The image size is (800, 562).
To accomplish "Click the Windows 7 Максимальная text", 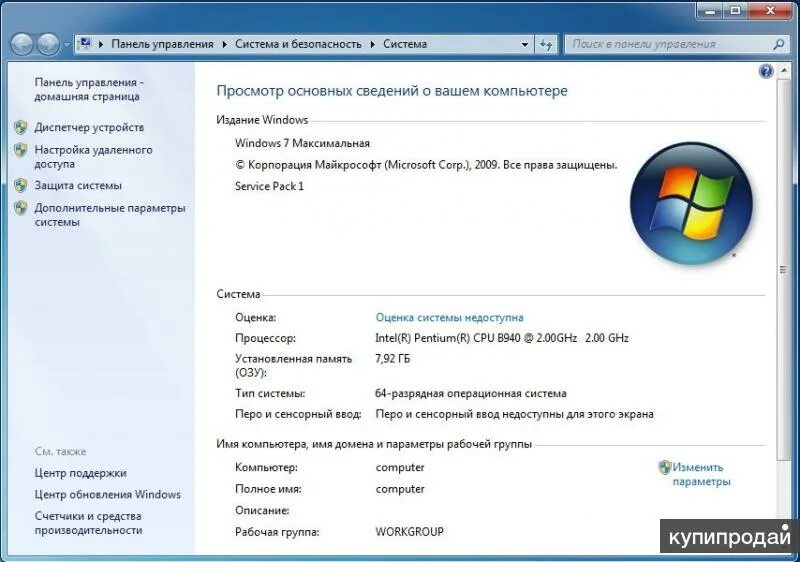I will pos(303,143).
